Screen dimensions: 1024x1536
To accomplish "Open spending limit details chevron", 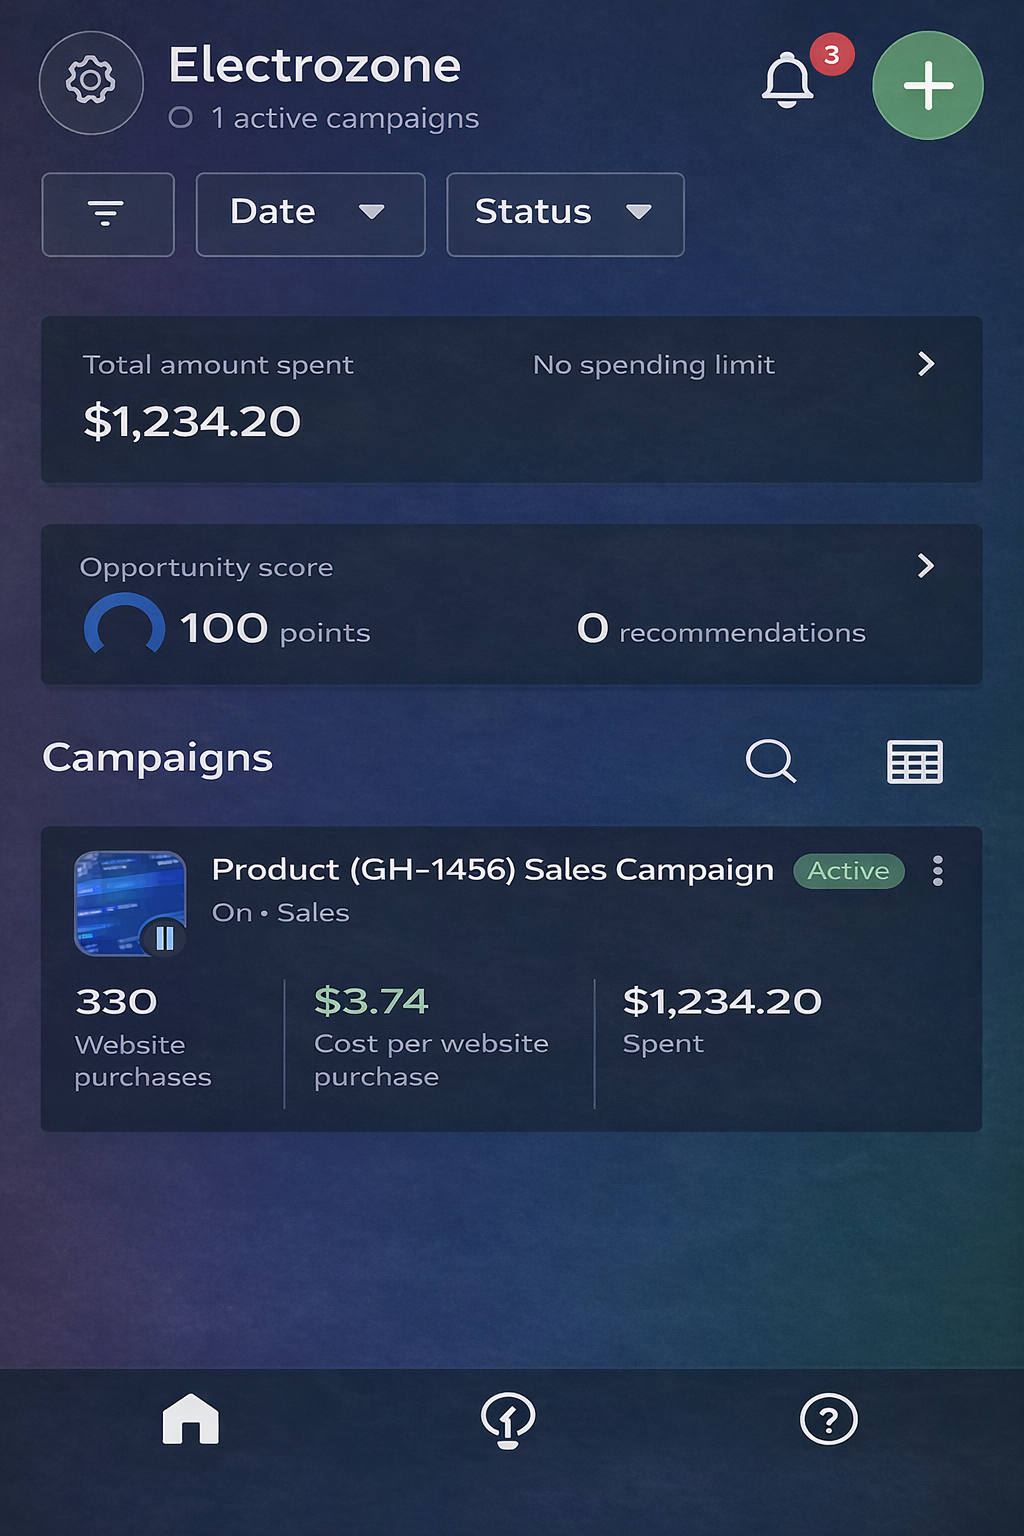I will pyautogui.click(x=926, y=364).
